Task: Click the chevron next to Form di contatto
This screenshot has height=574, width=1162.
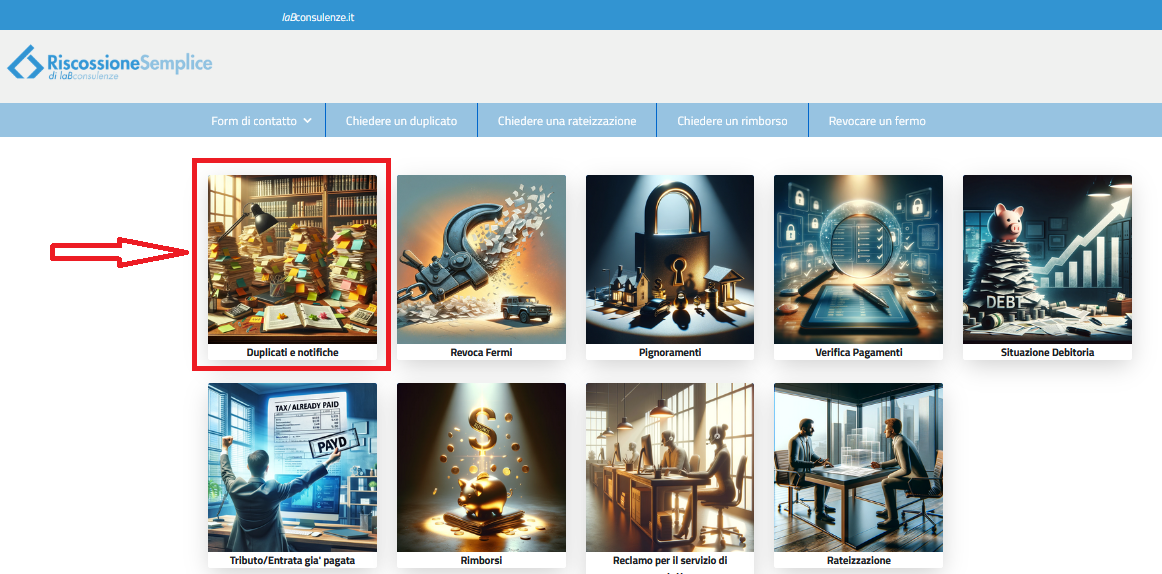Action: pos(308,121)
